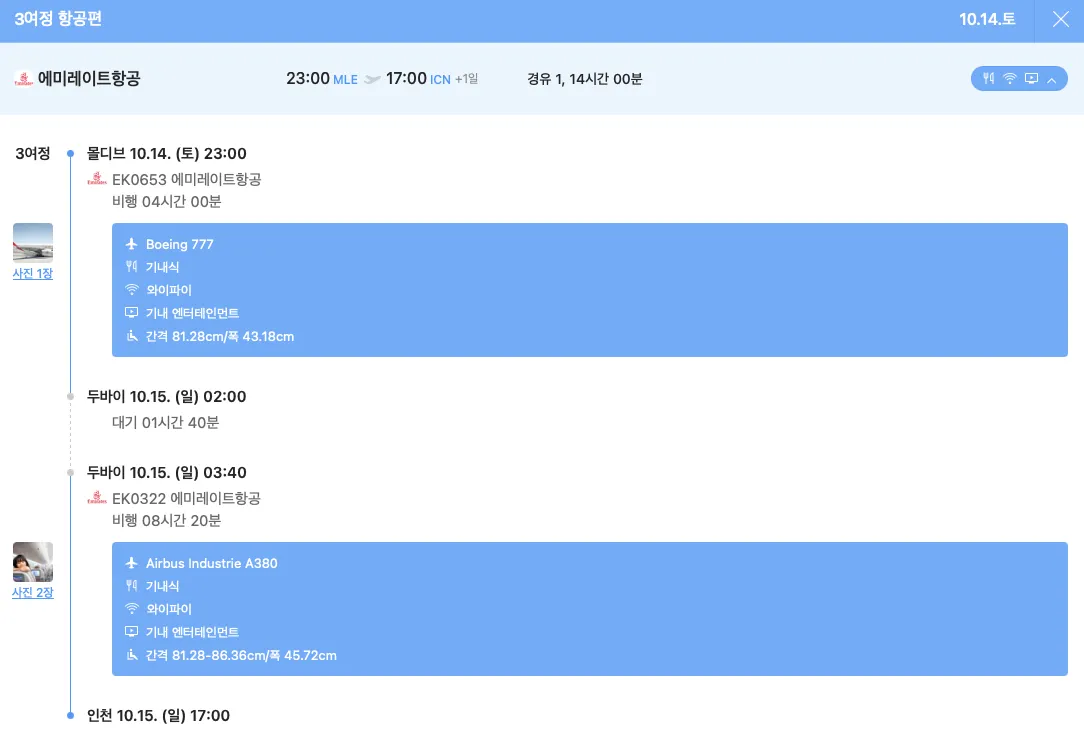Click the meal icon in the amenities pill
The image size is (1084, 746).
click(989, 79)
